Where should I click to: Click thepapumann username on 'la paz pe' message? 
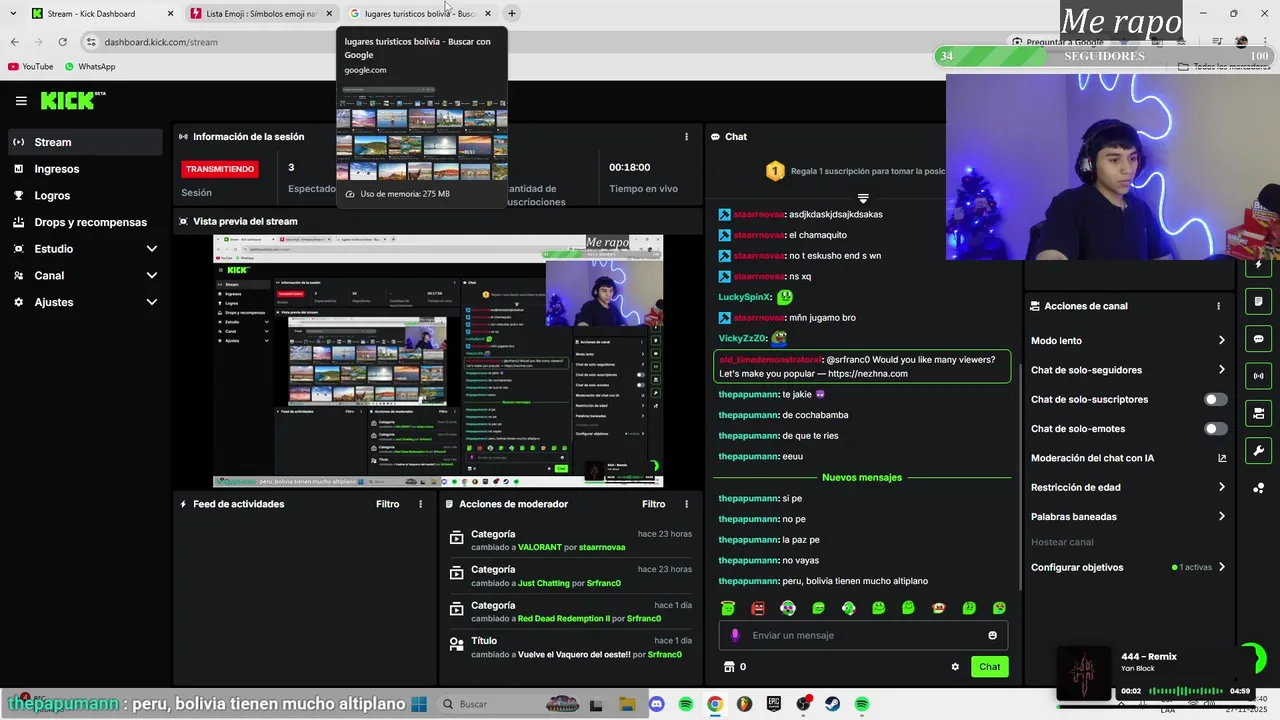tap(748, 540)
